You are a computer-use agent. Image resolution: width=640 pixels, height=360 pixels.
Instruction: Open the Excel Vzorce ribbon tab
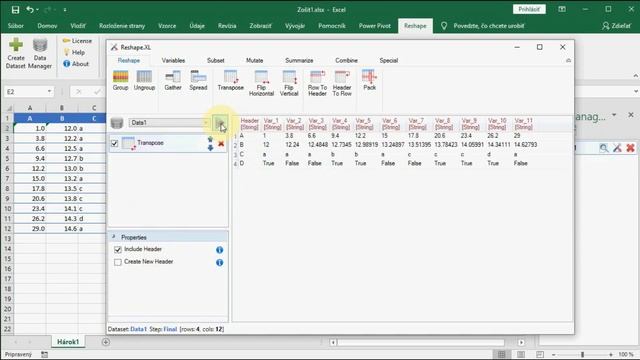pos(167,26)
